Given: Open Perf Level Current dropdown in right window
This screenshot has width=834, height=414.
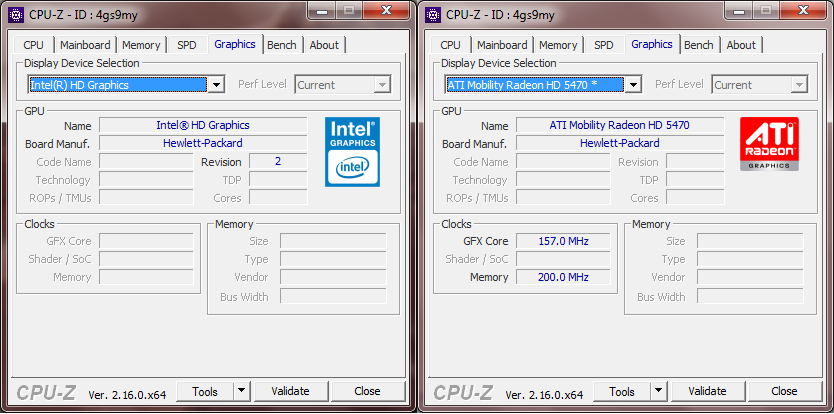Looking at the screenshot, I should [x=760, y=85].
